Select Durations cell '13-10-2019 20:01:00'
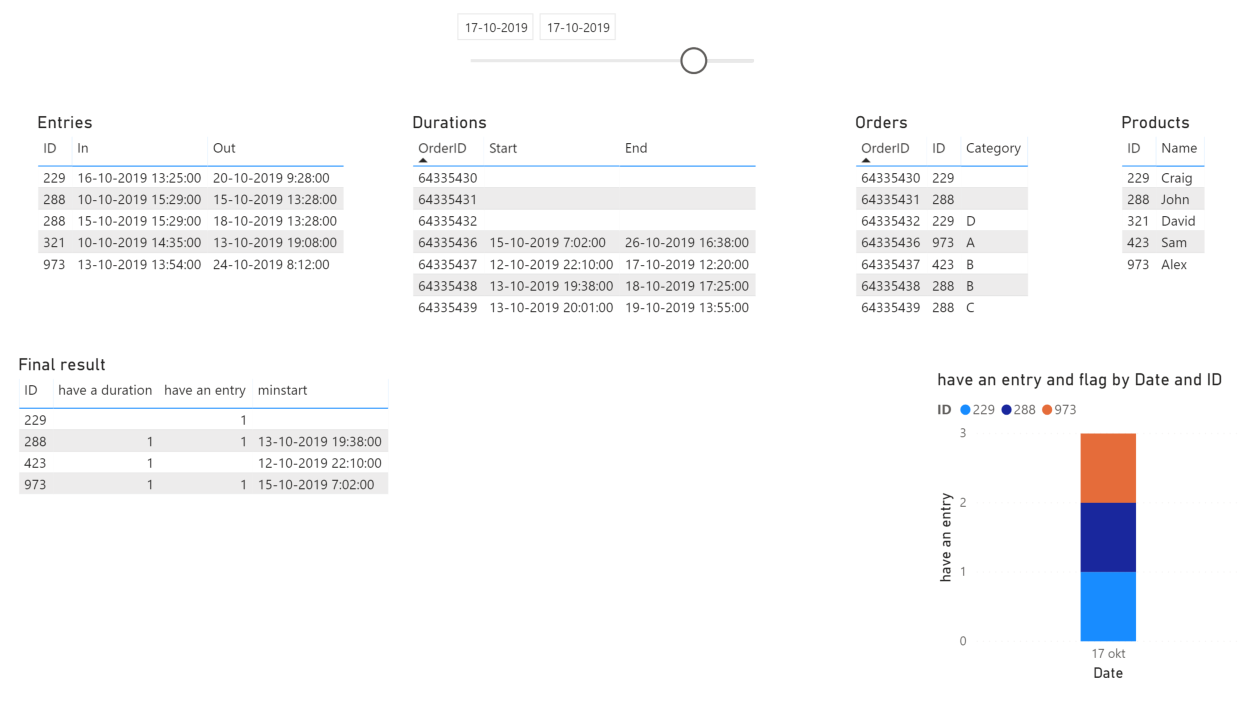The width and height of the screenshot is (1248, 711). [x=551, y=308]
